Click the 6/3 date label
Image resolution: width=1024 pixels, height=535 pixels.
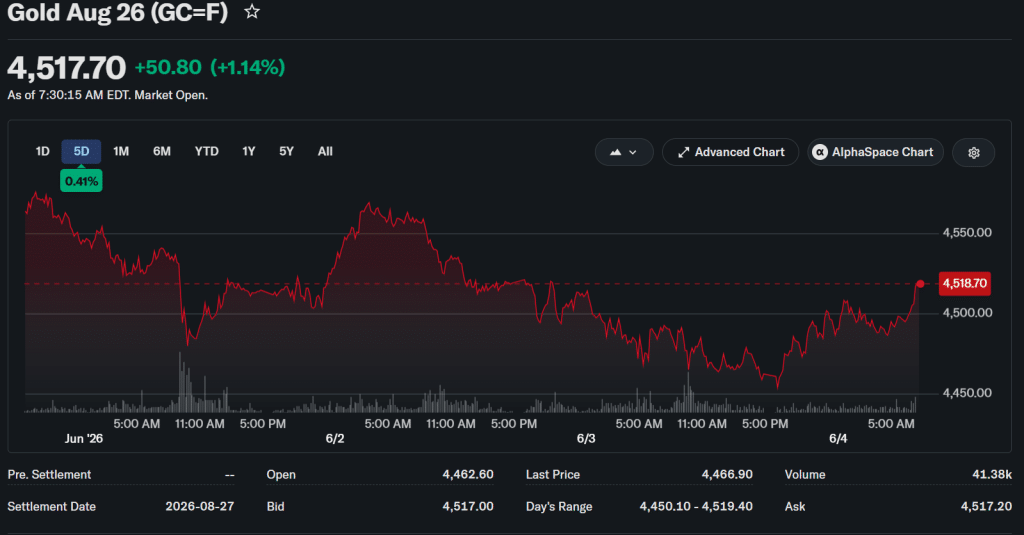586,439
